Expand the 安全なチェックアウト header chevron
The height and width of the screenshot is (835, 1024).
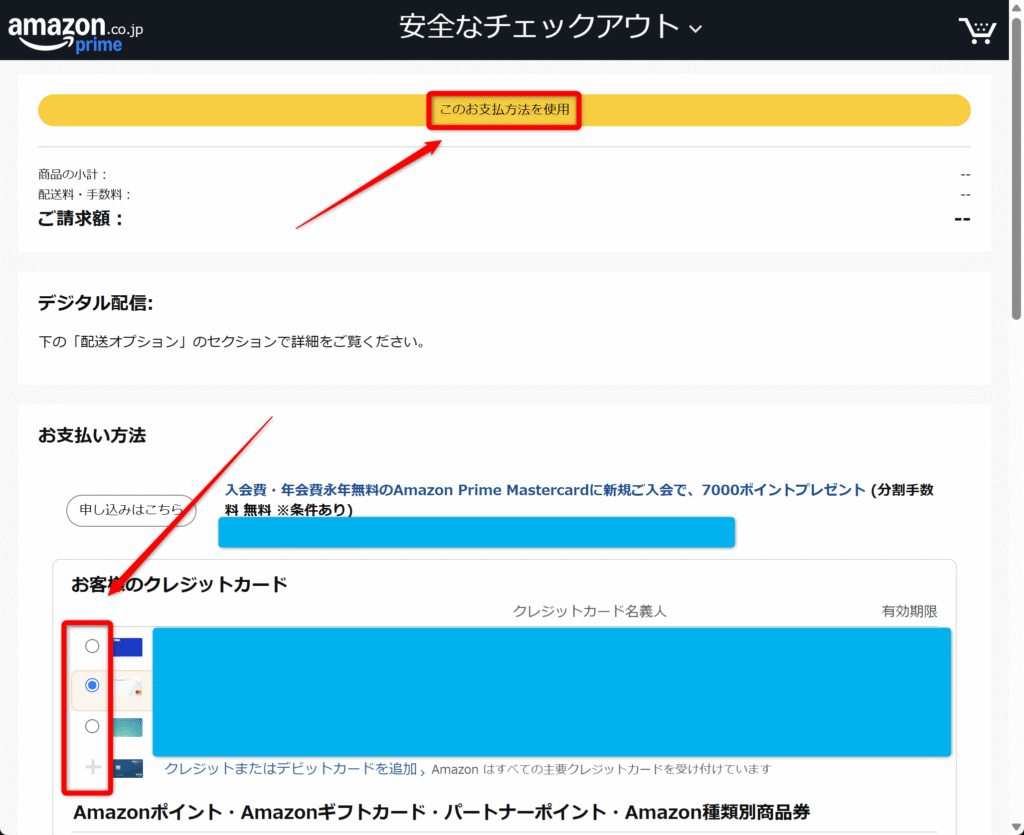pos(696,29)
